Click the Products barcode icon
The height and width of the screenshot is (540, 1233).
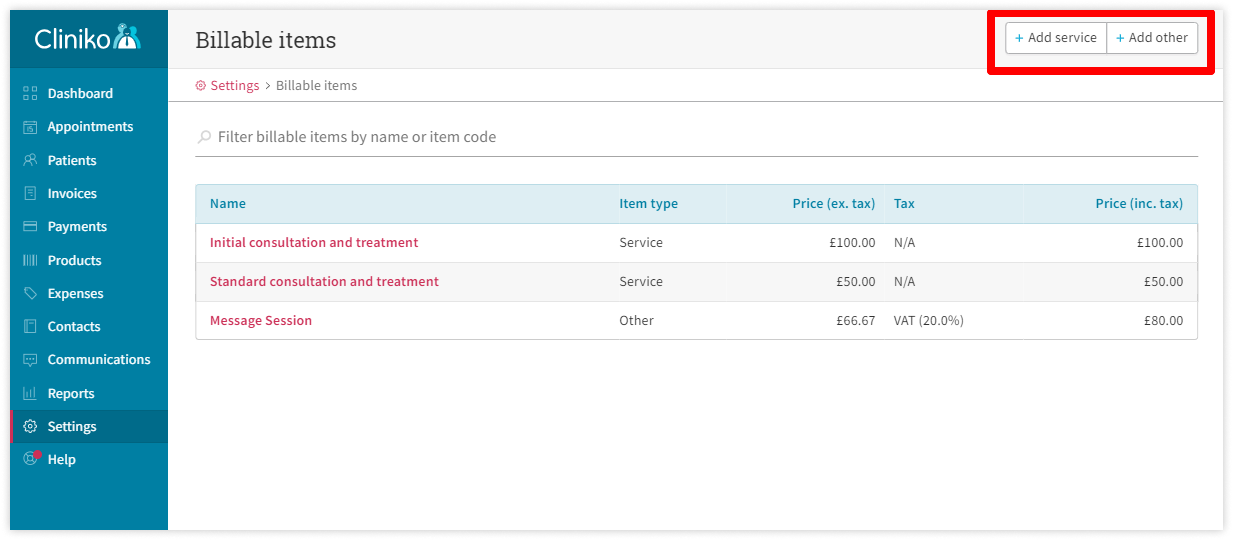[x=30, y=260]
